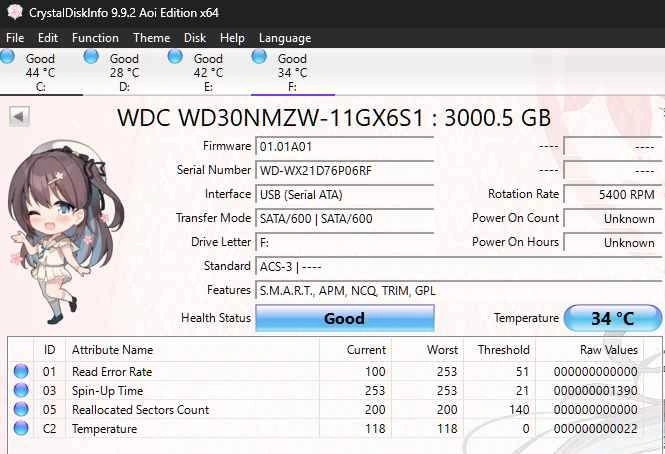Screen dimensions: 665x454
Task: Click the Power On Count value
Action: (x=612, y=219)
